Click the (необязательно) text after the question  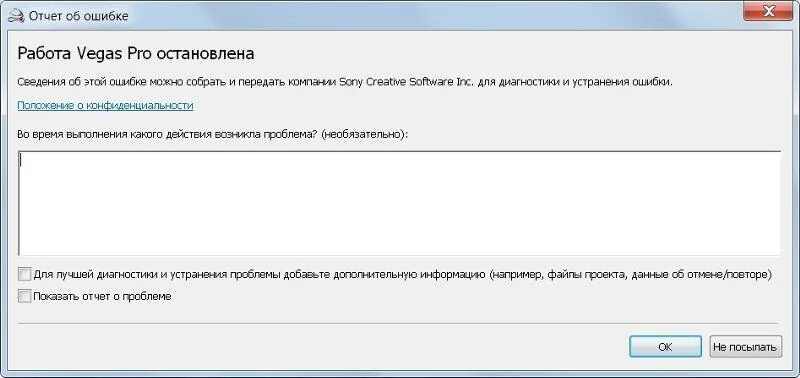365,134
